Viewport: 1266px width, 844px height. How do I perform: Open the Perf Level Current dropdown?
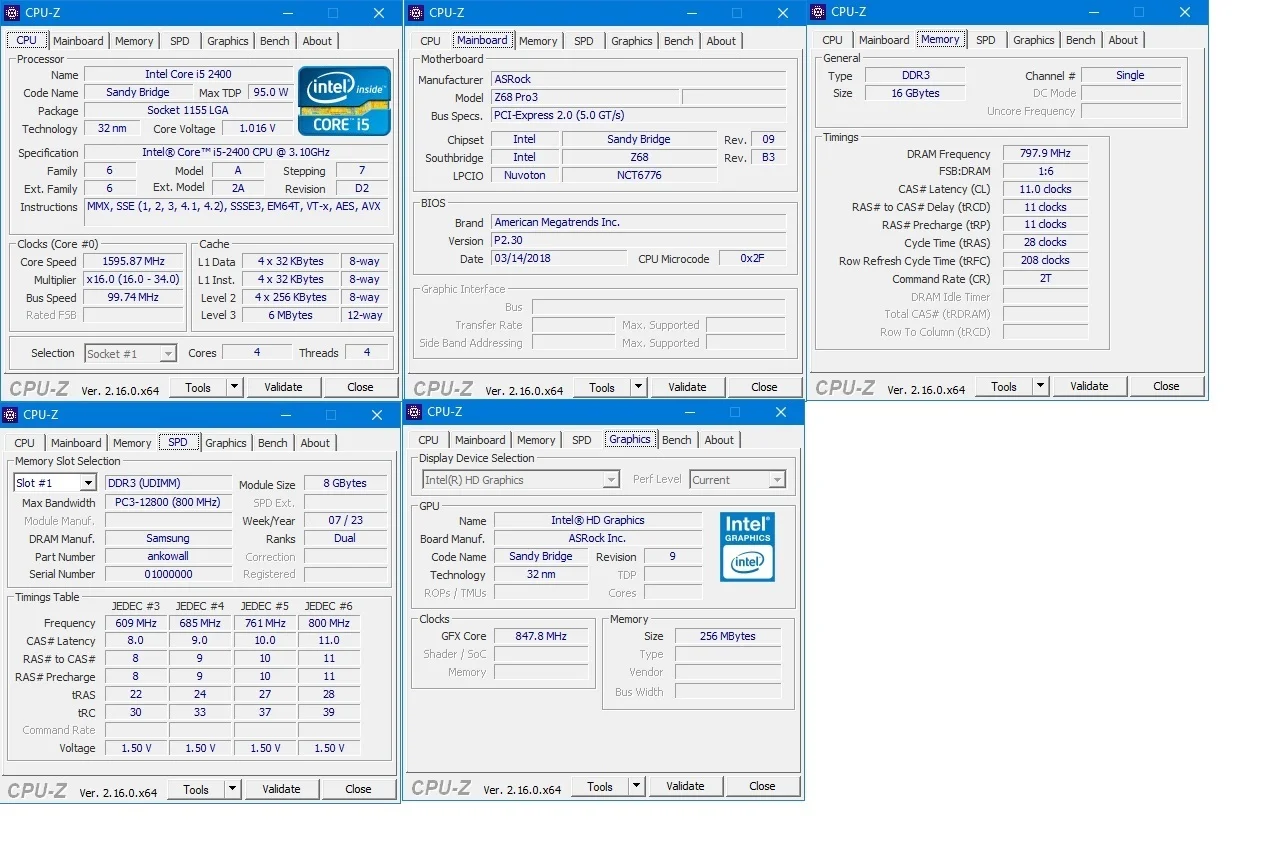(x=776, y=481)
